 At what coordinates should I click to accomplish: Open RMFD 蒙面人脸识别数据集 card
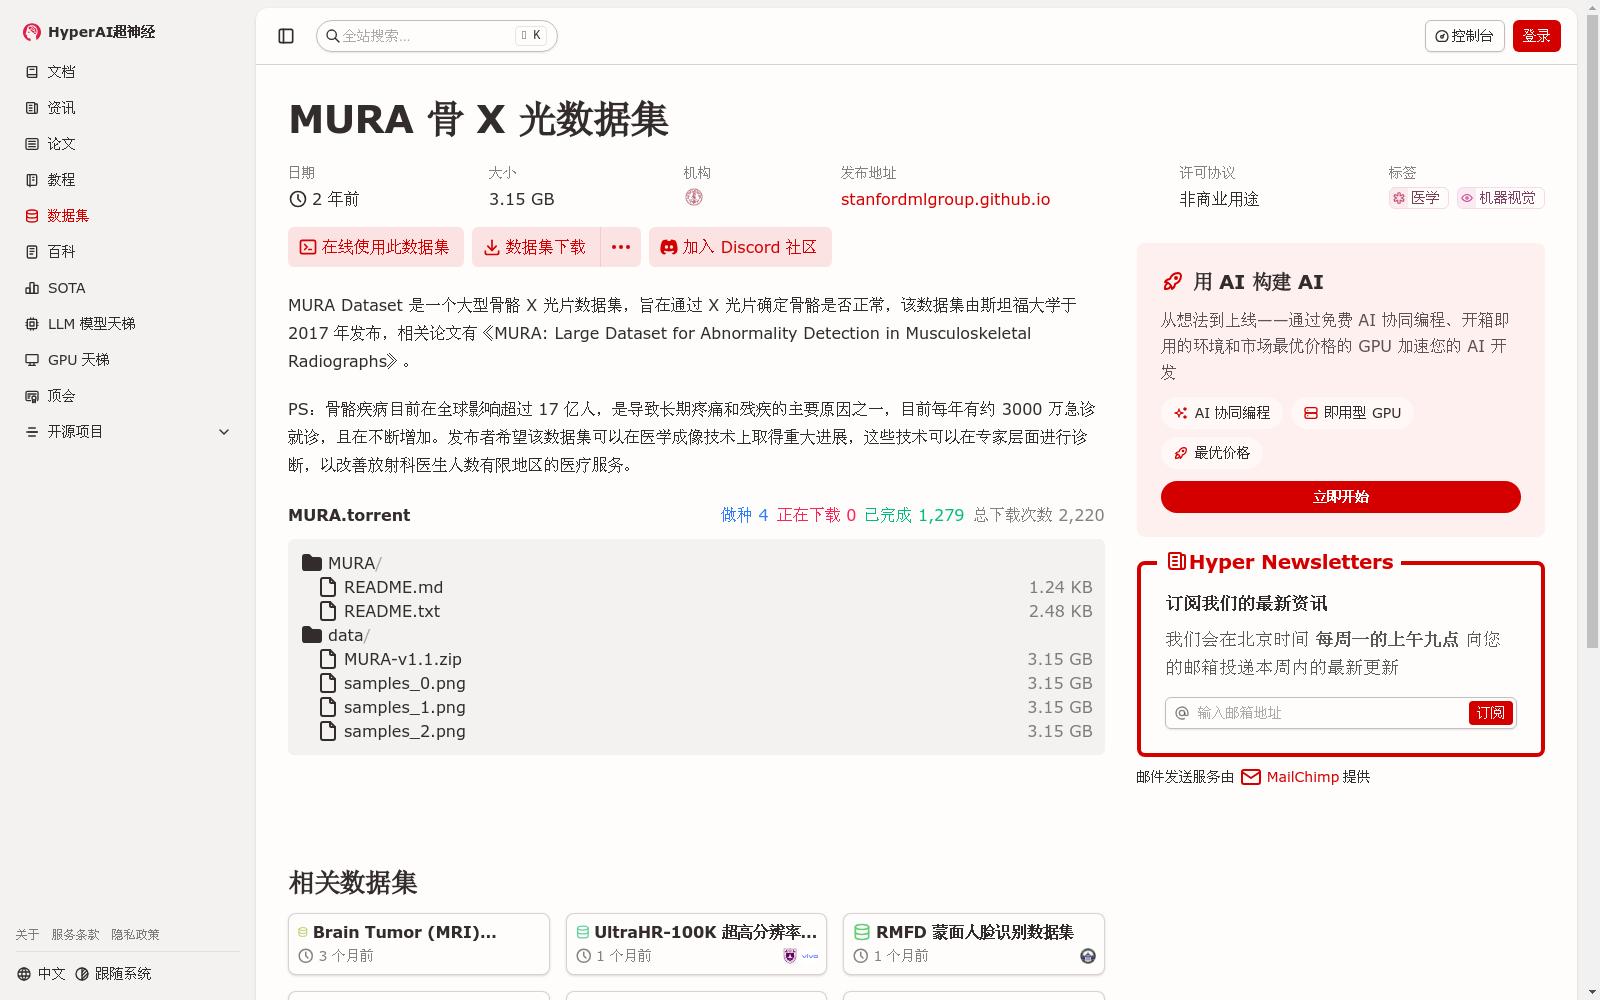[x=974, y=943]
